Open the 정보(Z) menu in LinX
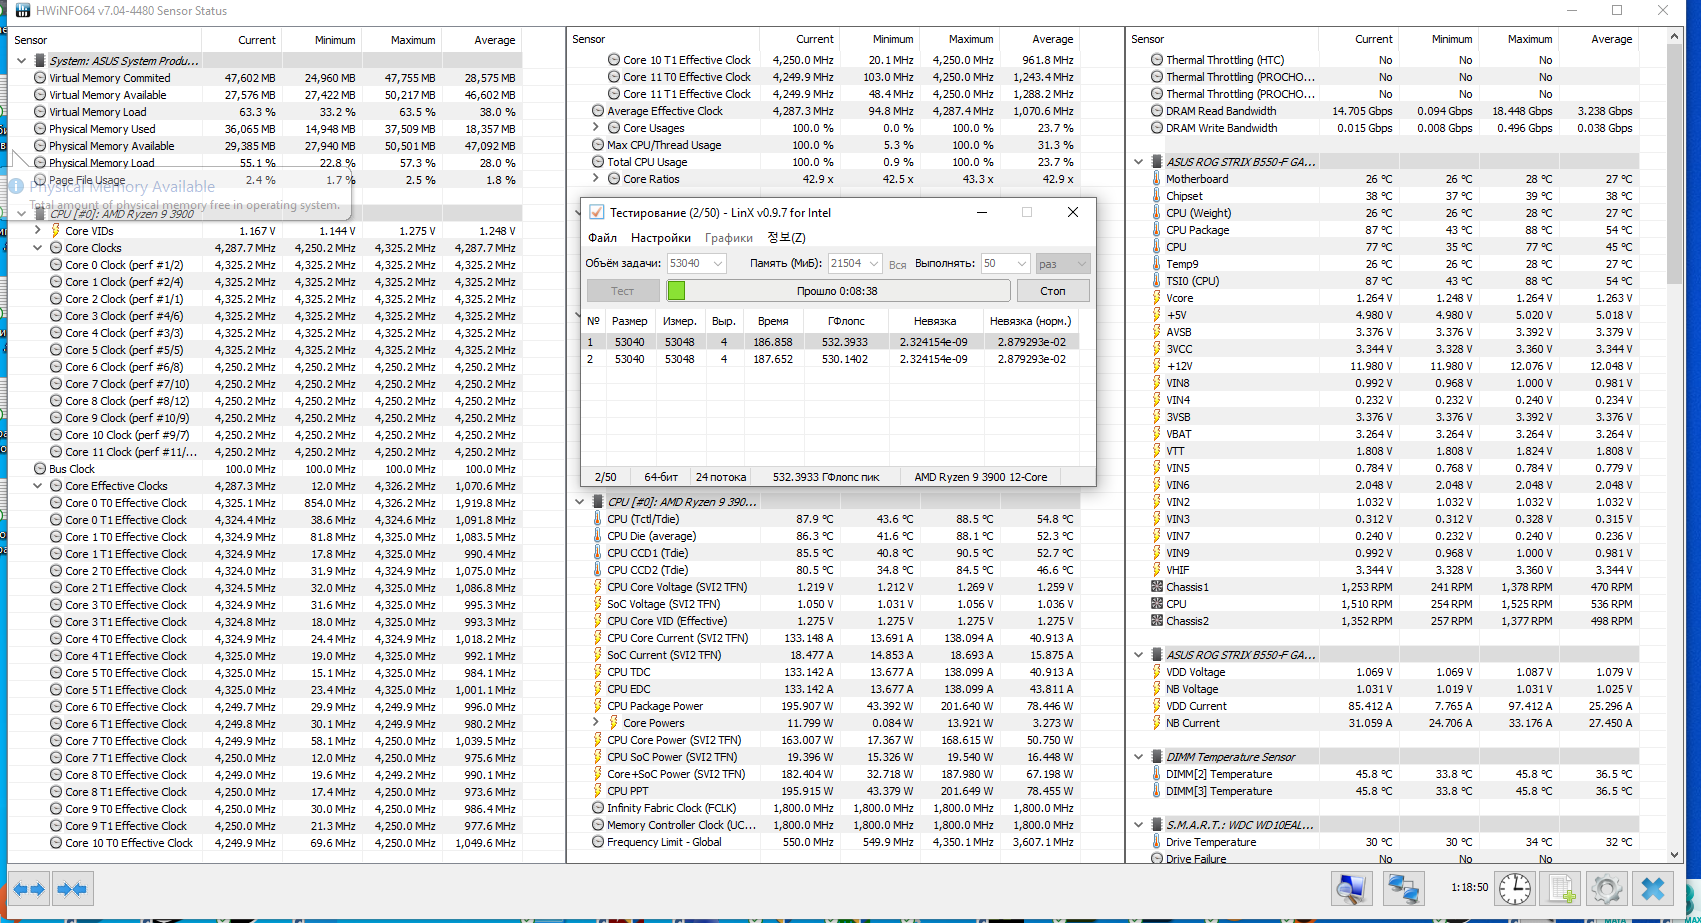This screenshot has width=1701, height=923. (786, 238)
